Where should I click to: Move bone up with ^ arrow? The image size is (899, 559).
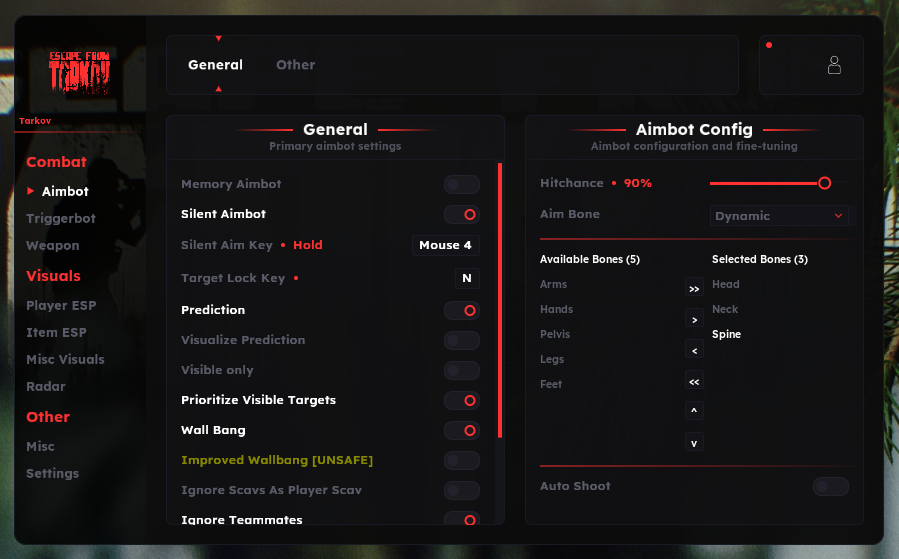click(x=694, y=411)
